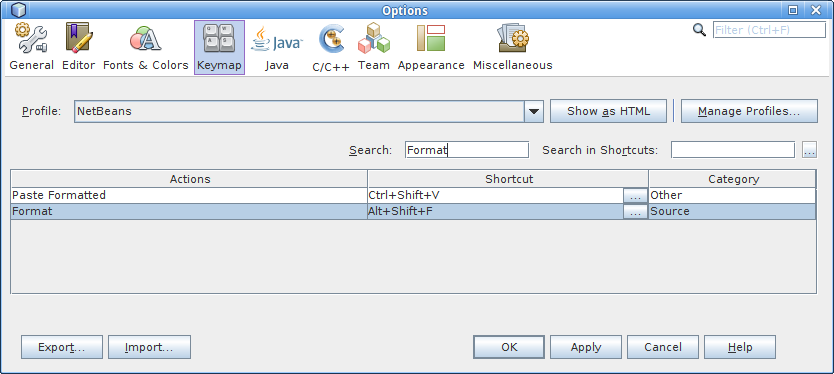This screenshot has height=374, width=834.
Task: Select the Format action row
Action: pyautogui.click(x=189, y=211)
